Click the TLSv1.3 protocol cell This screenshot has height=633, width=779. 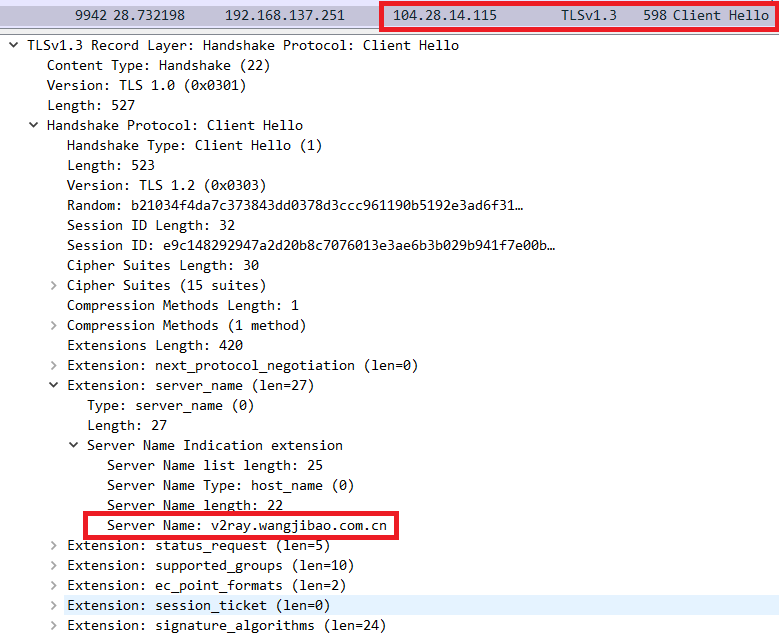[589, 15]
